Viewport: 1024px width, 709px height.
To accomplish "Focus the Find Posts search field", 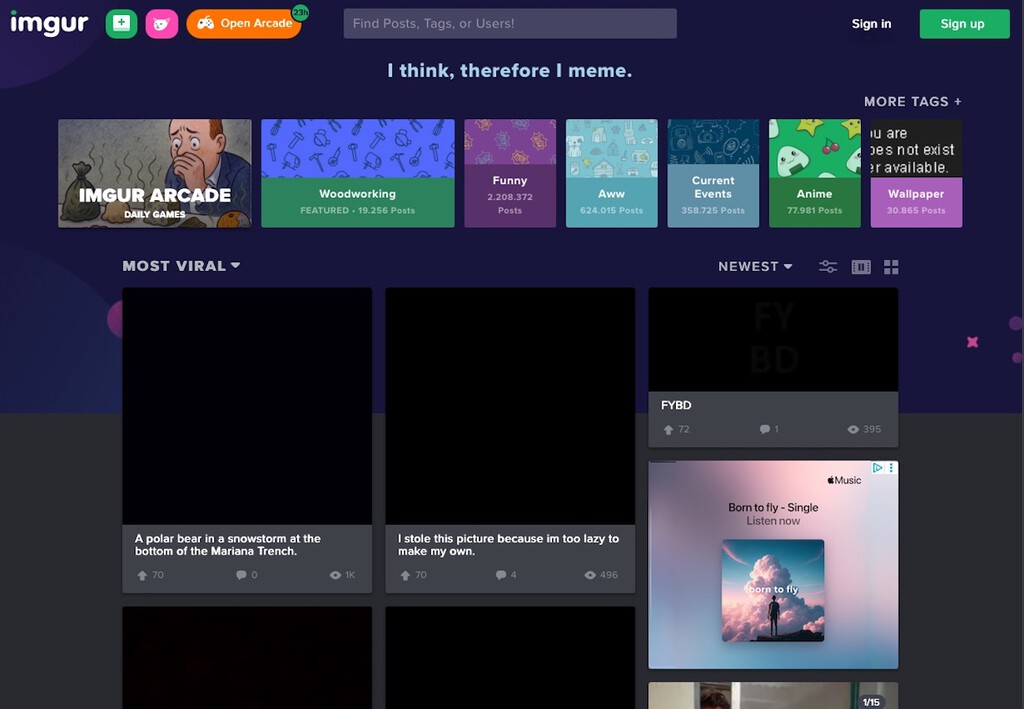I will [509, 23].
